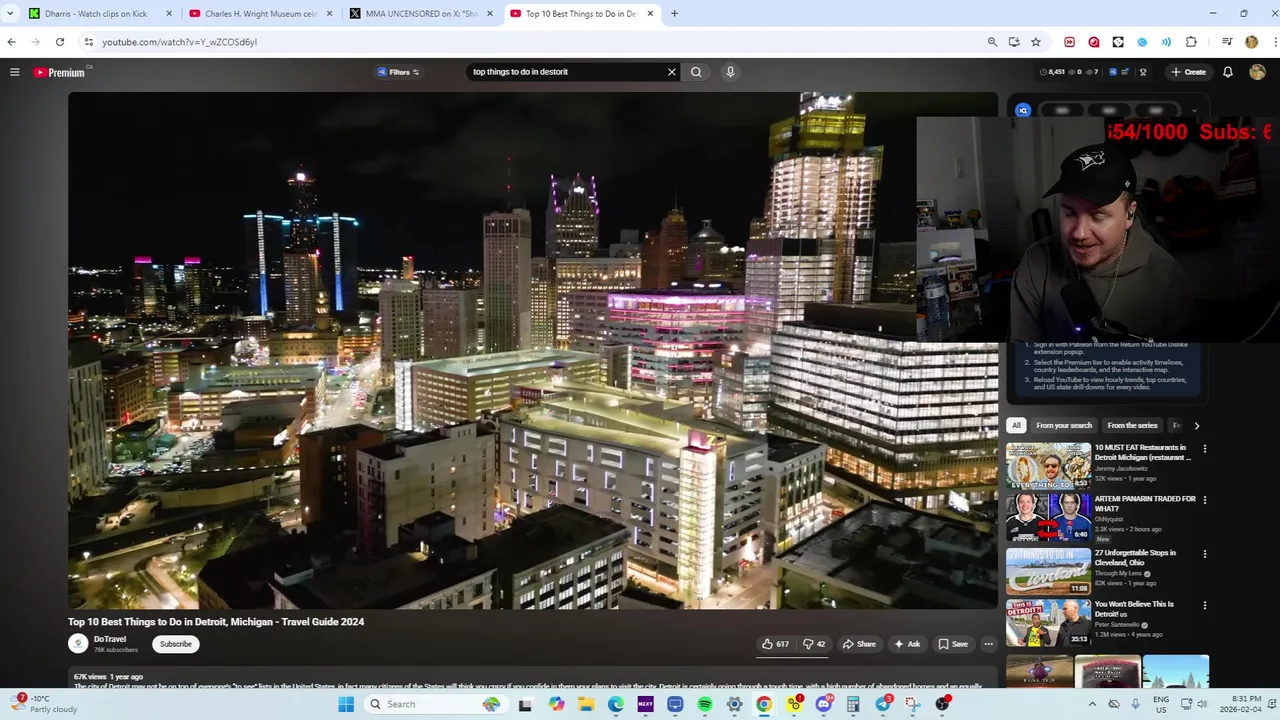Viewport: 1280px width, 720px height.
Task: Open the YouTube account avatar menu
Action: point(1257,72)
